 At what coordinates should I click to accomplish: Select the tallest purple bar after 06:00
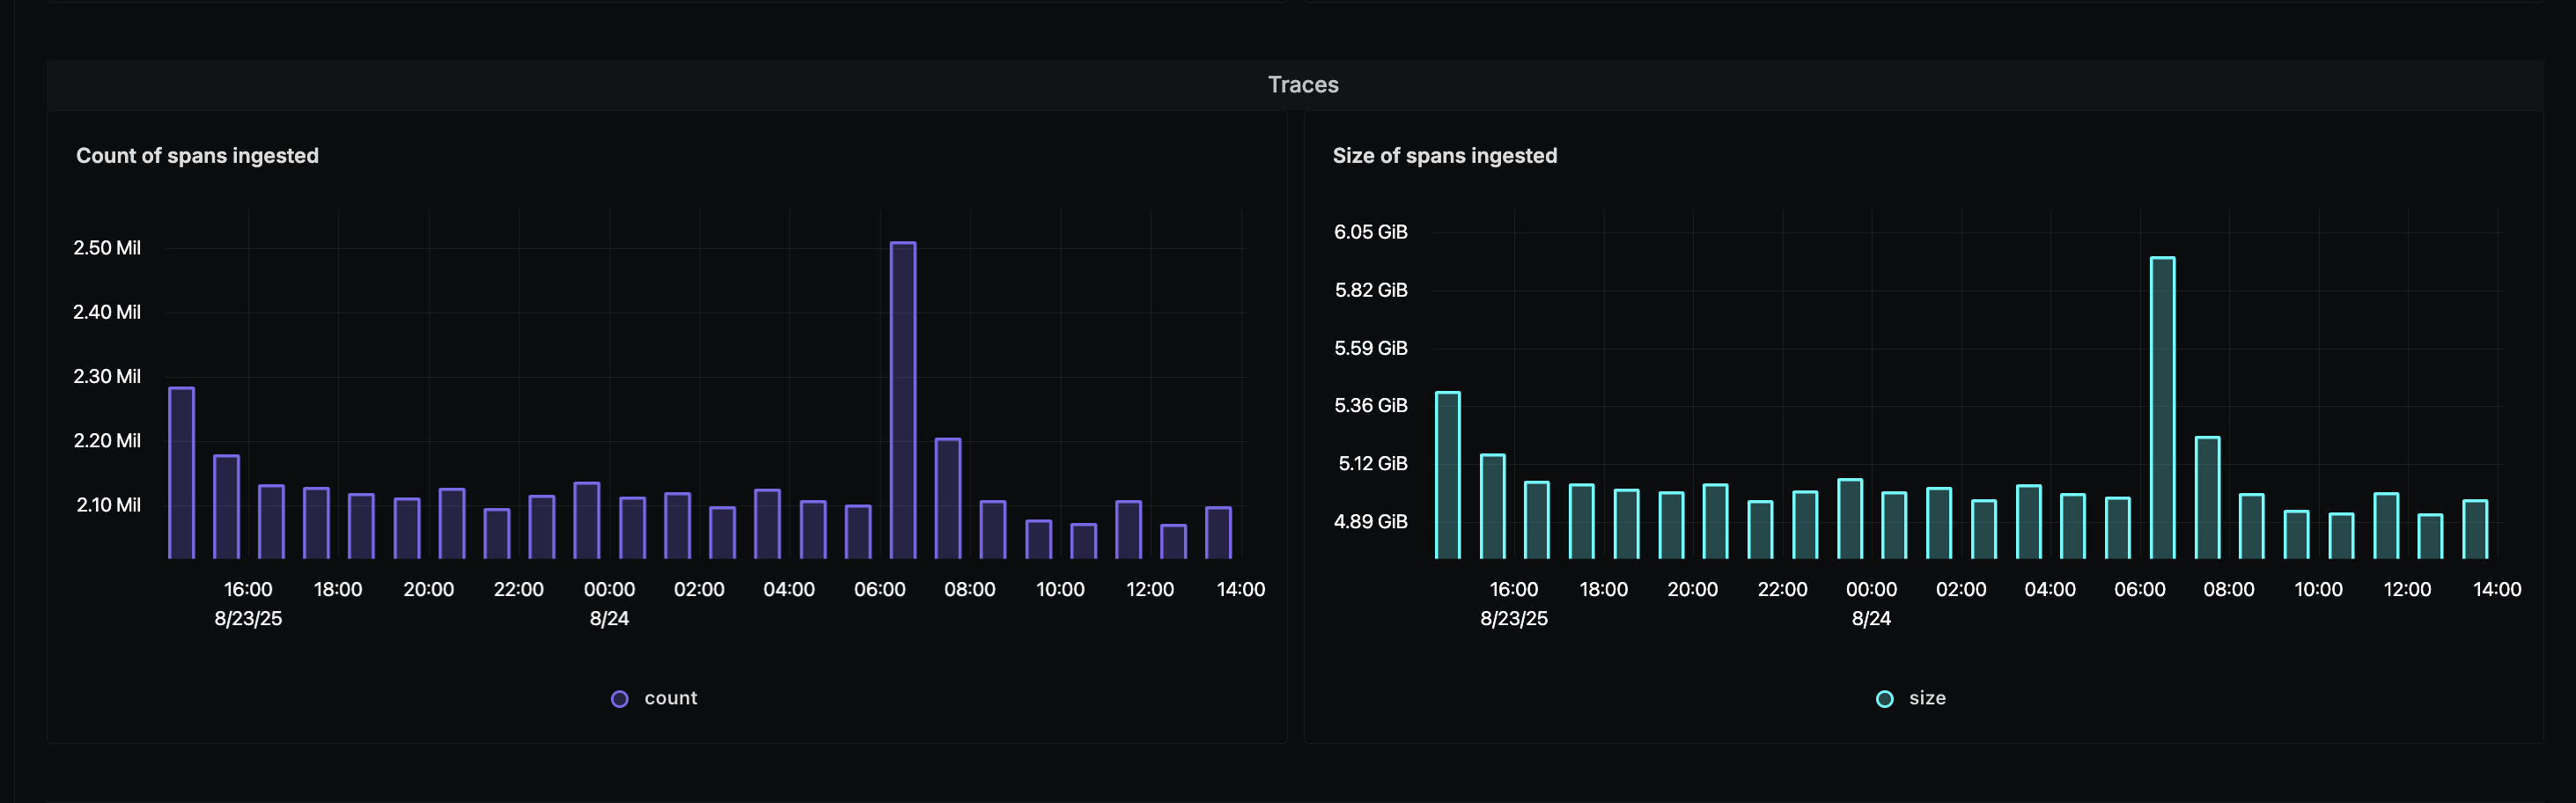coord(903,400)
